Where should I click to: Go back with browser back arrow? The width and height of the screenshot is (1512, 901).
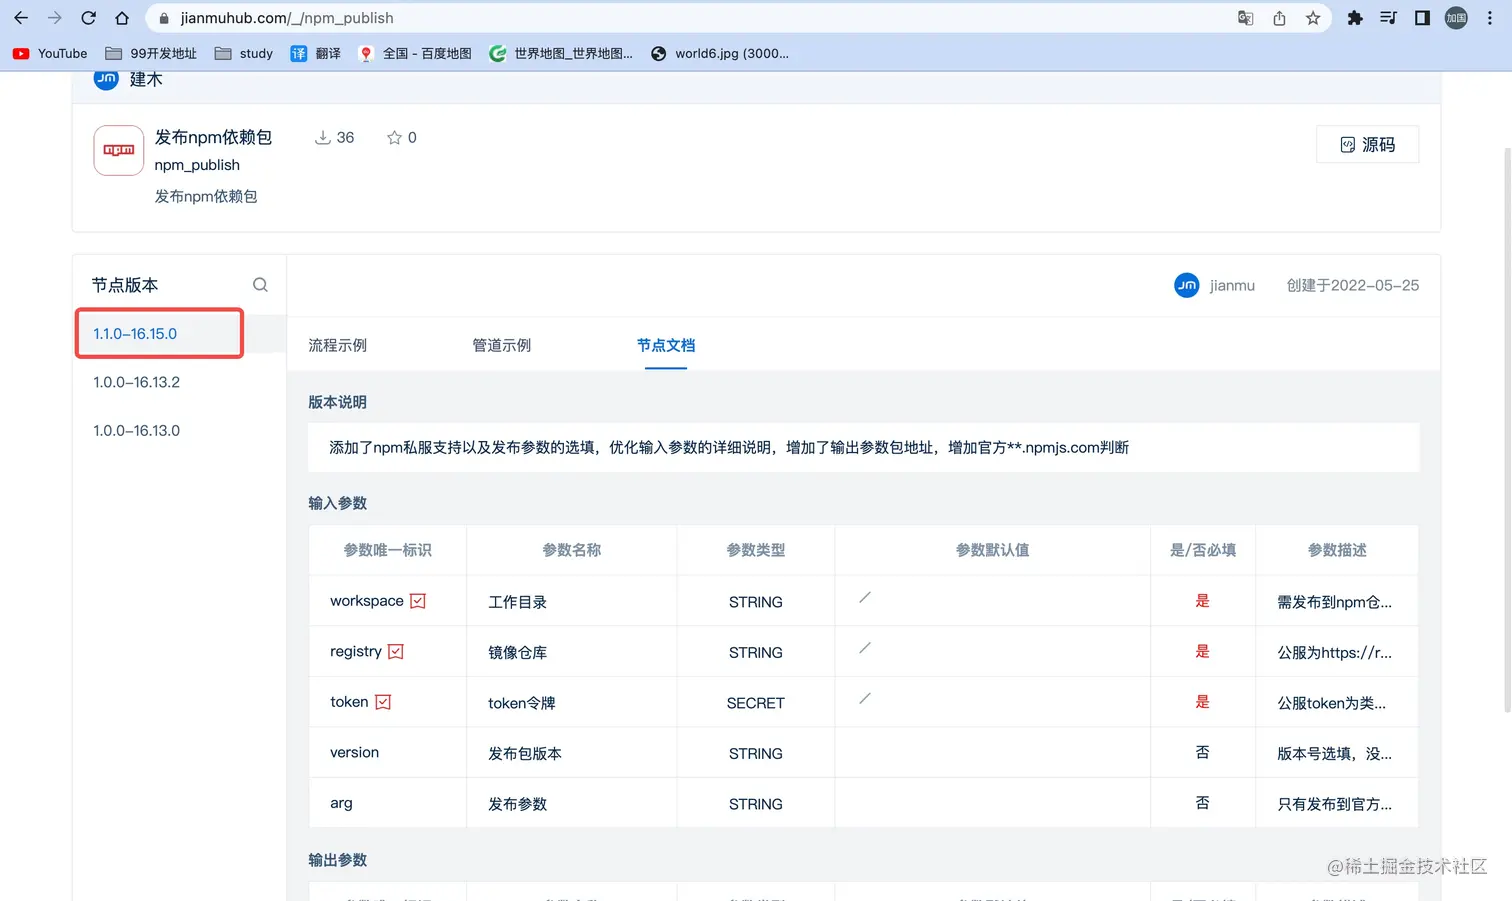tap(21, 18)
